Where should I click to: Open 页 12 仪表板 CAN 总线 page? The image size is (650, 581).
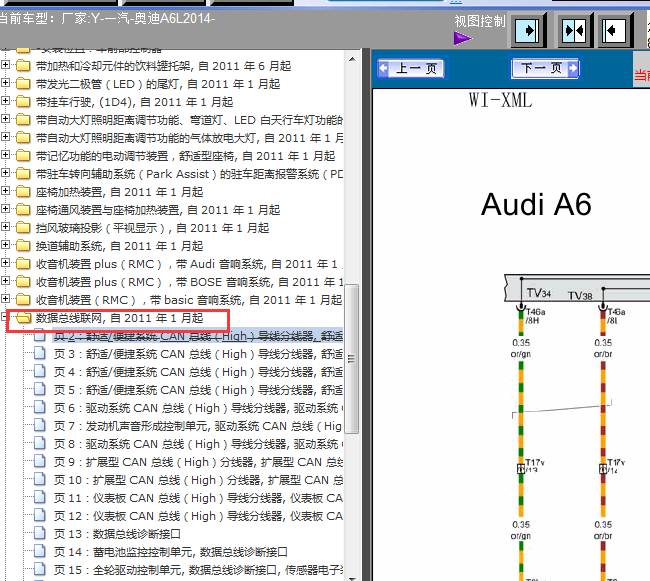pos(198,516)
